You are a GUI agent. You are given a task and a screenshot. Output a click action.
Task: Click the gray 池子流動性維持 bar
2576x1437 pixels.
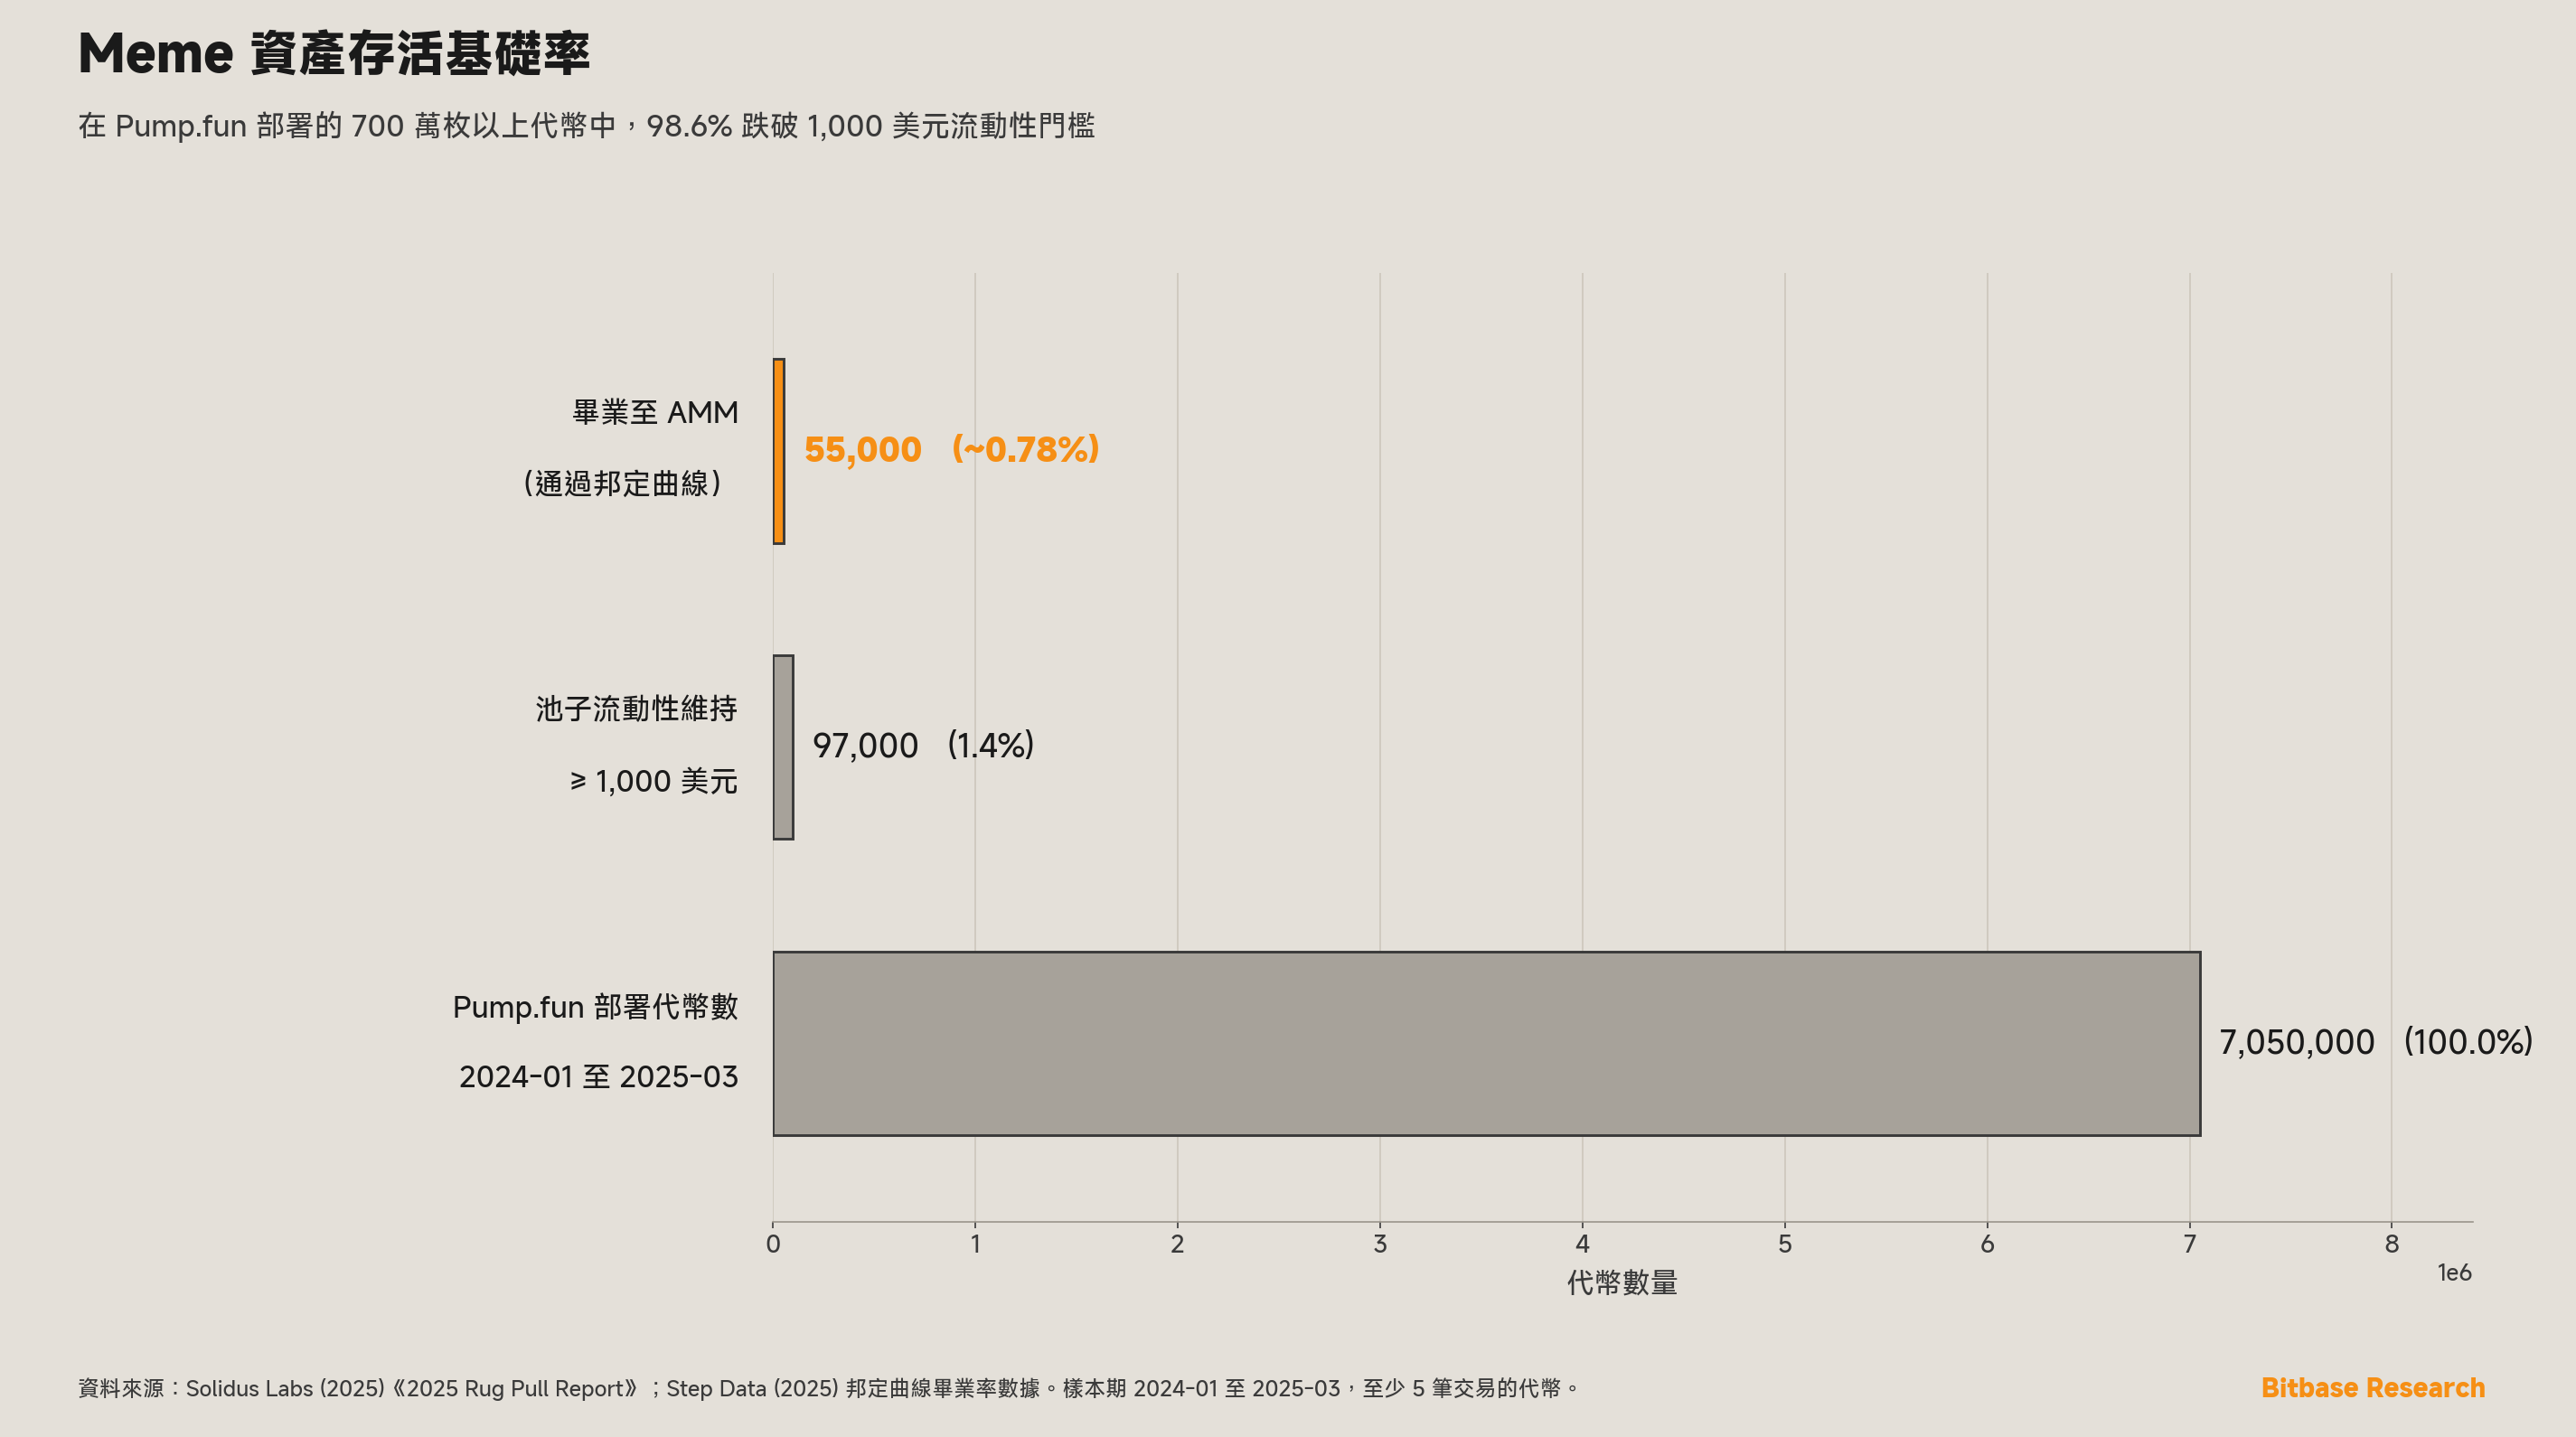point(783,747)
